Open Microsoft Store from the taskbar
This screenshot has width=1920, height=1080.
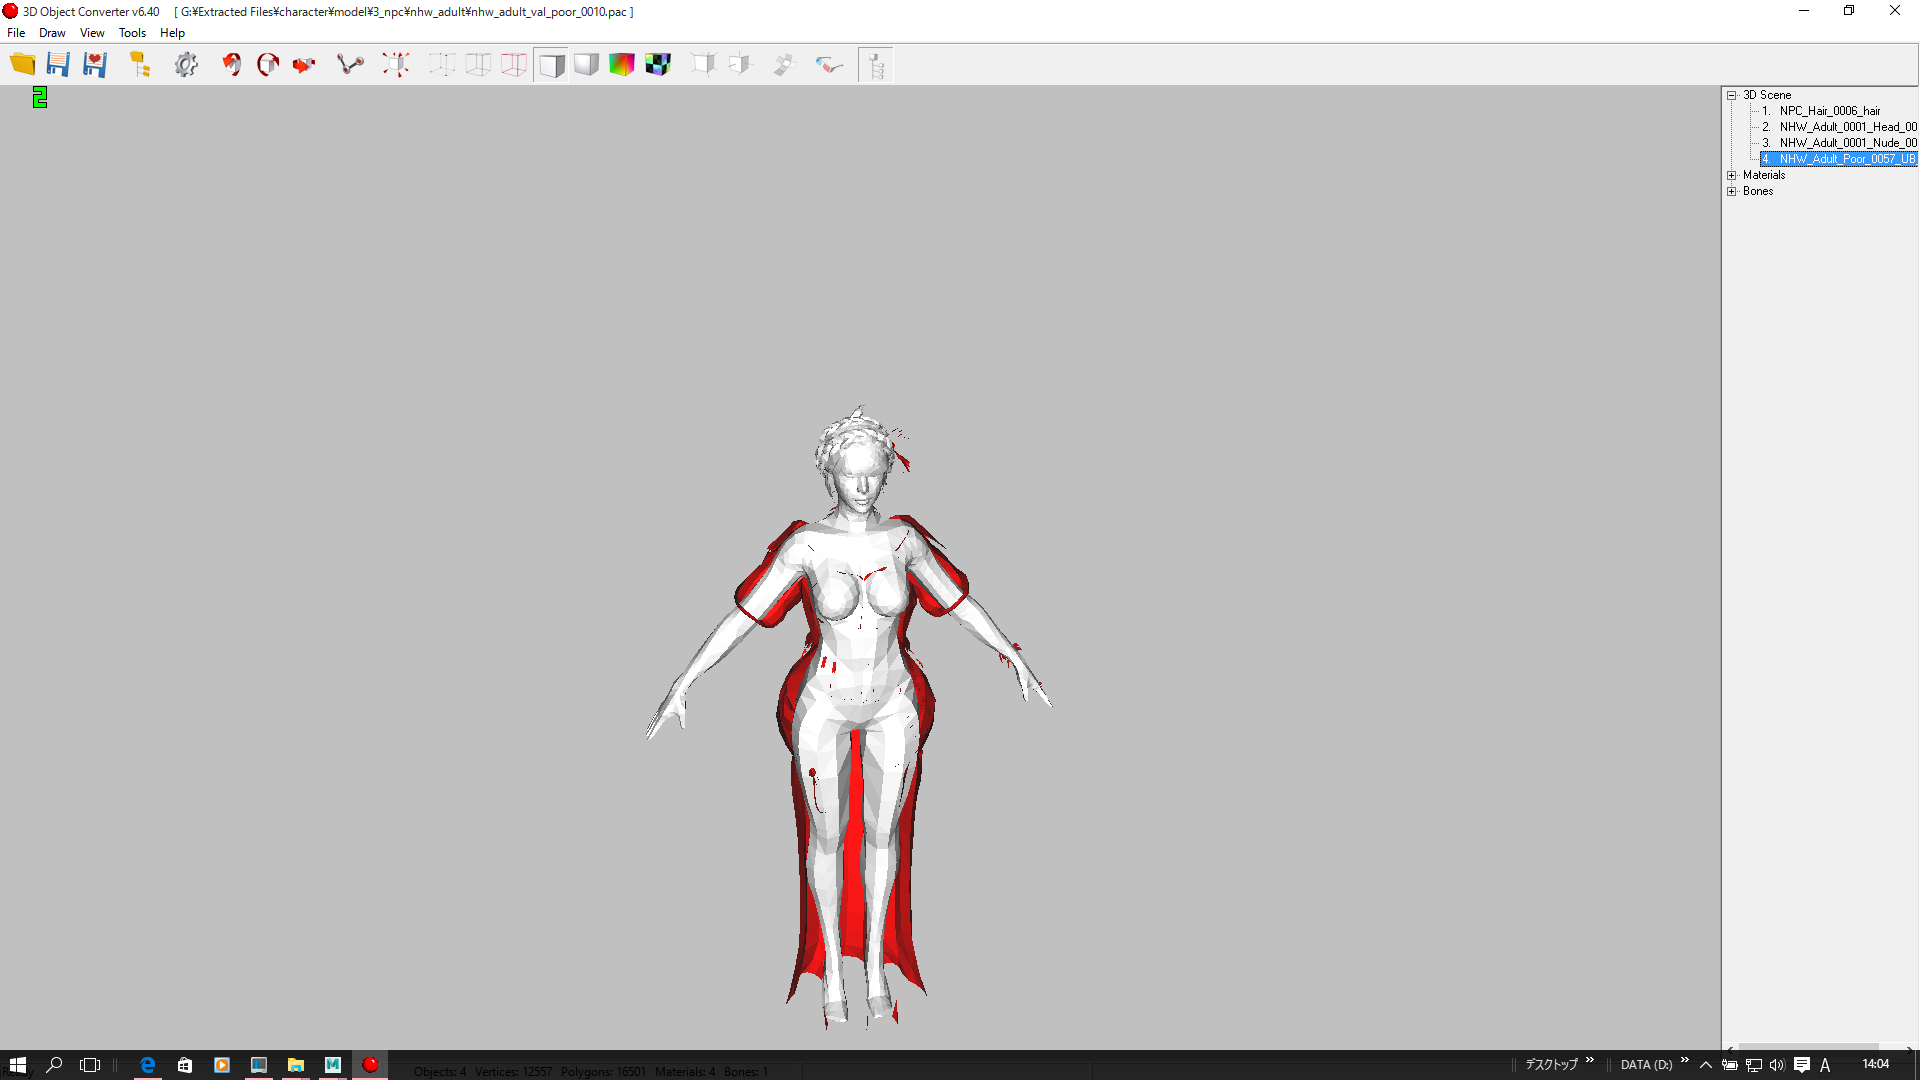point(185,1065)
